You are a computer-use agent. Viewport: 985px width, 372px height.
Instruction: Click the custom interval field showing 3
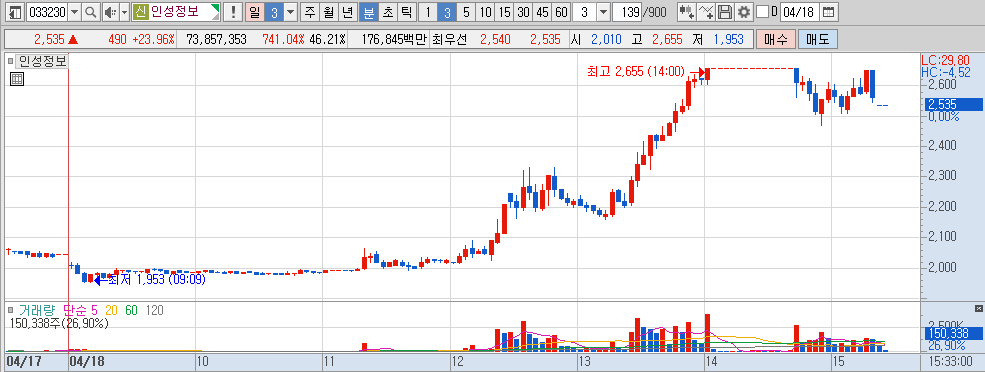pos(584,11)
